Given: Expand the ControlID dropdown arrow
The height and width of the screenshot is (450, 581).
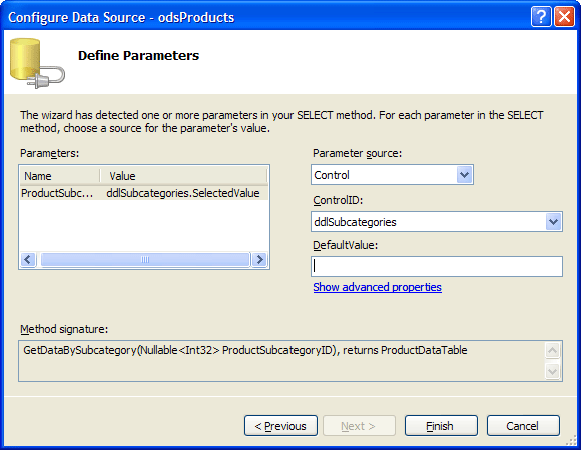Looking at the screenshot, I should (x=553, y=222).
